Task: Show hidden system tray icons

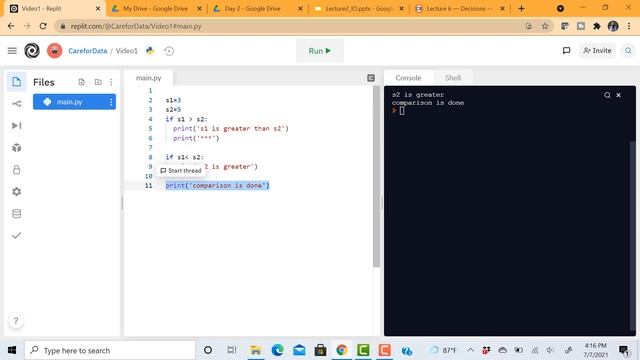Action: [470, 350]
